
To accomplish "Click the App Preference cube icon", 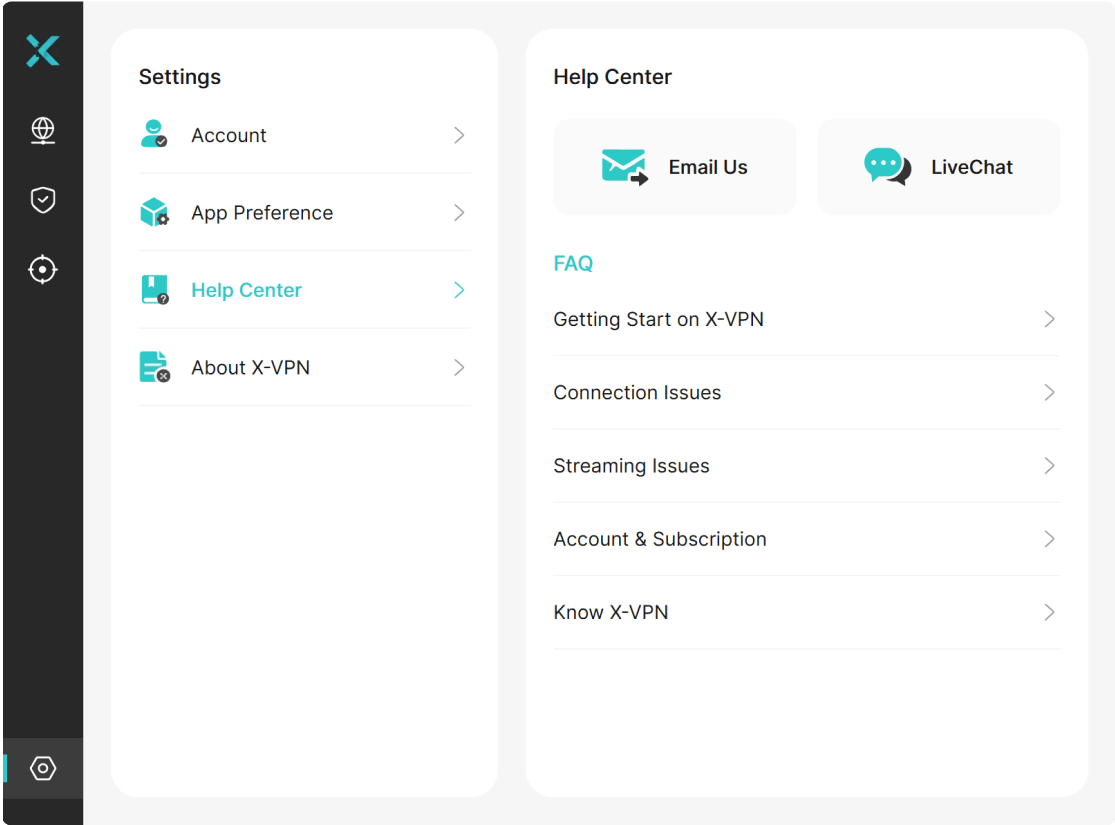I will click(154, 212).
